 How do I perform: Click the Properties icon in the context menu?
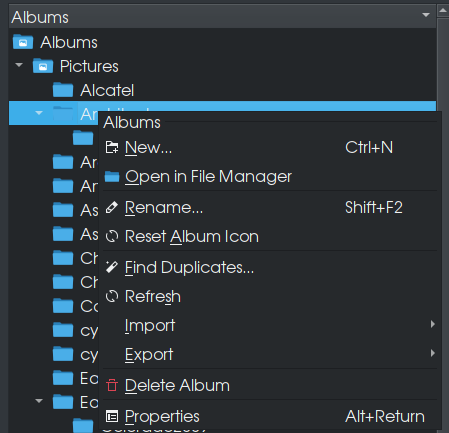112,416
